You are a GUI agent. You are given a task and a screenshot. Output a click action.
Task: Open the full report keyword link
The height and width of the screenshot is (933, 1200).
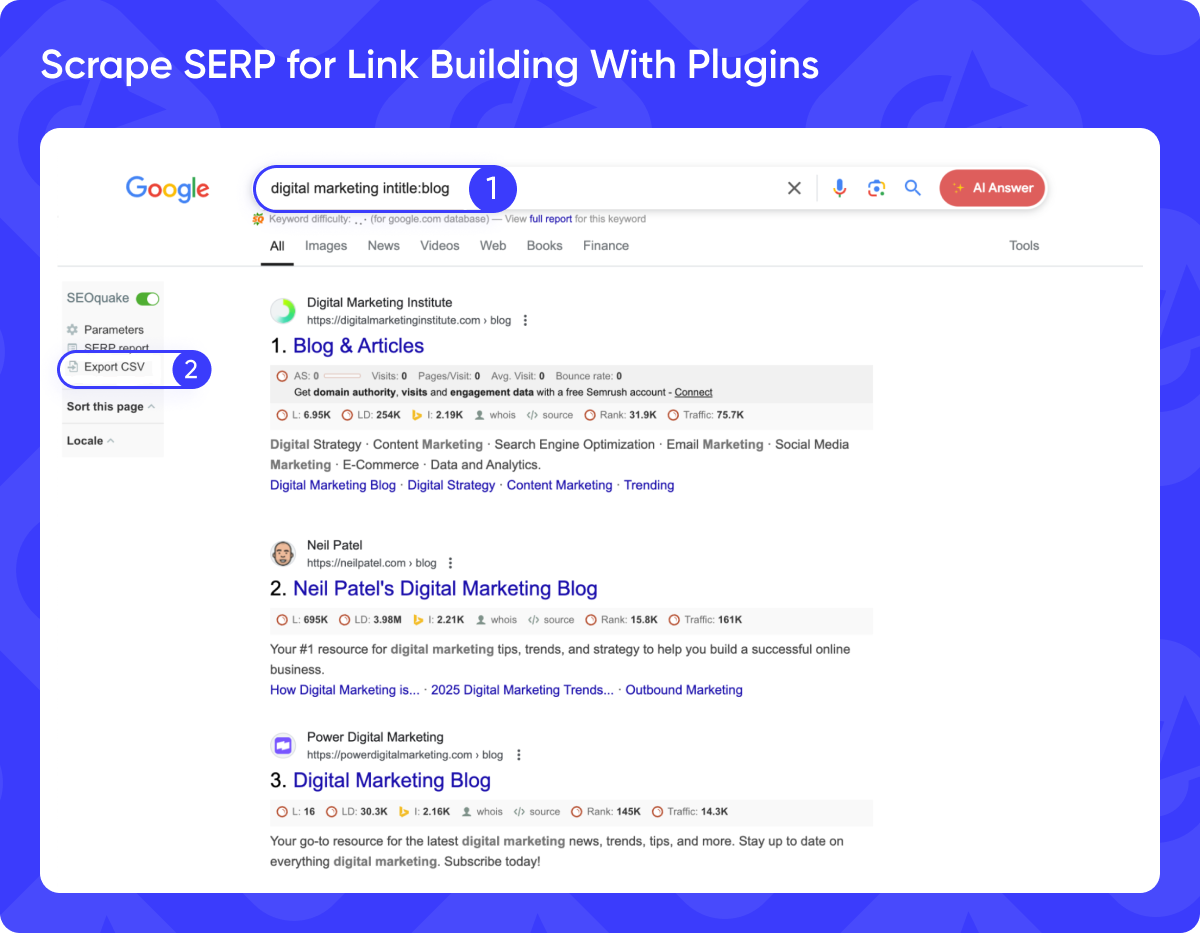(x=551, y=219)
